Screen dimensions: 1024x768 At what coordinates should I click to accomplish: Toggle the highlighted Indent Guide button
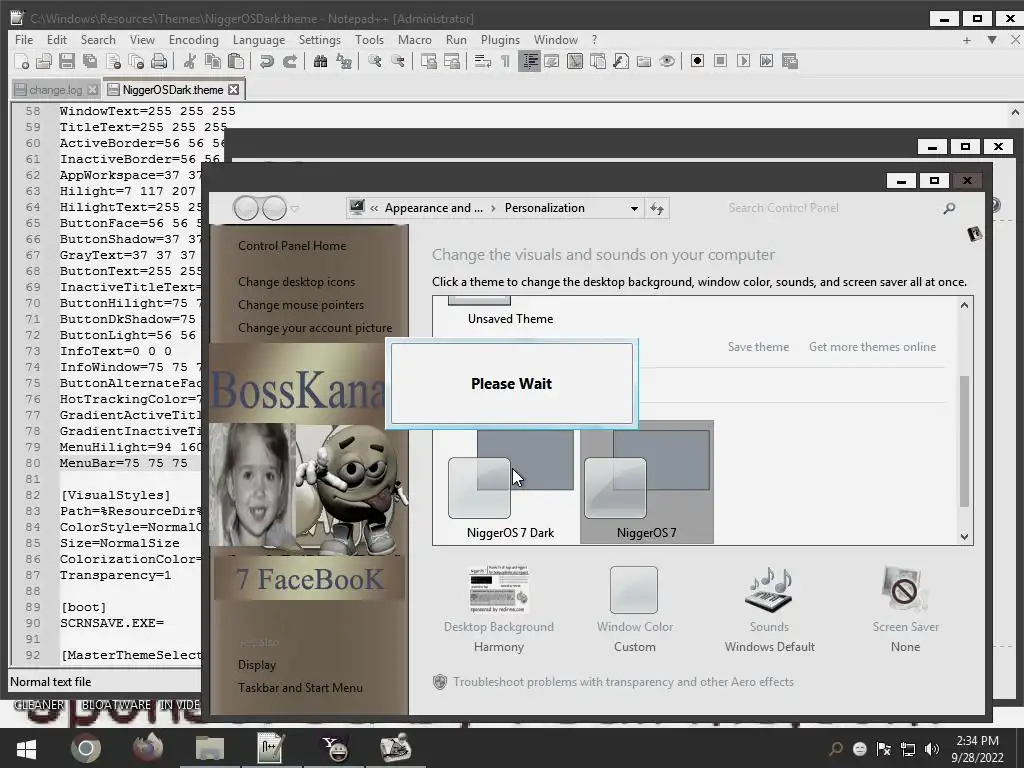tap(529, 61)
